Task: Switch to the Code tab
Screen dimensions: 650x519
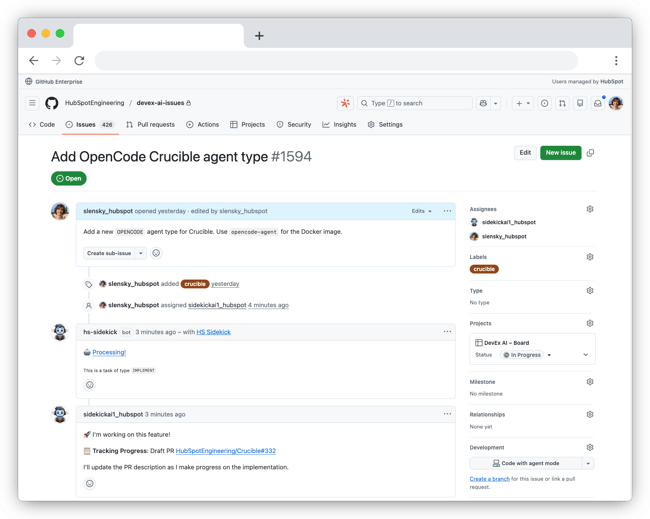Action: (42, 124)
